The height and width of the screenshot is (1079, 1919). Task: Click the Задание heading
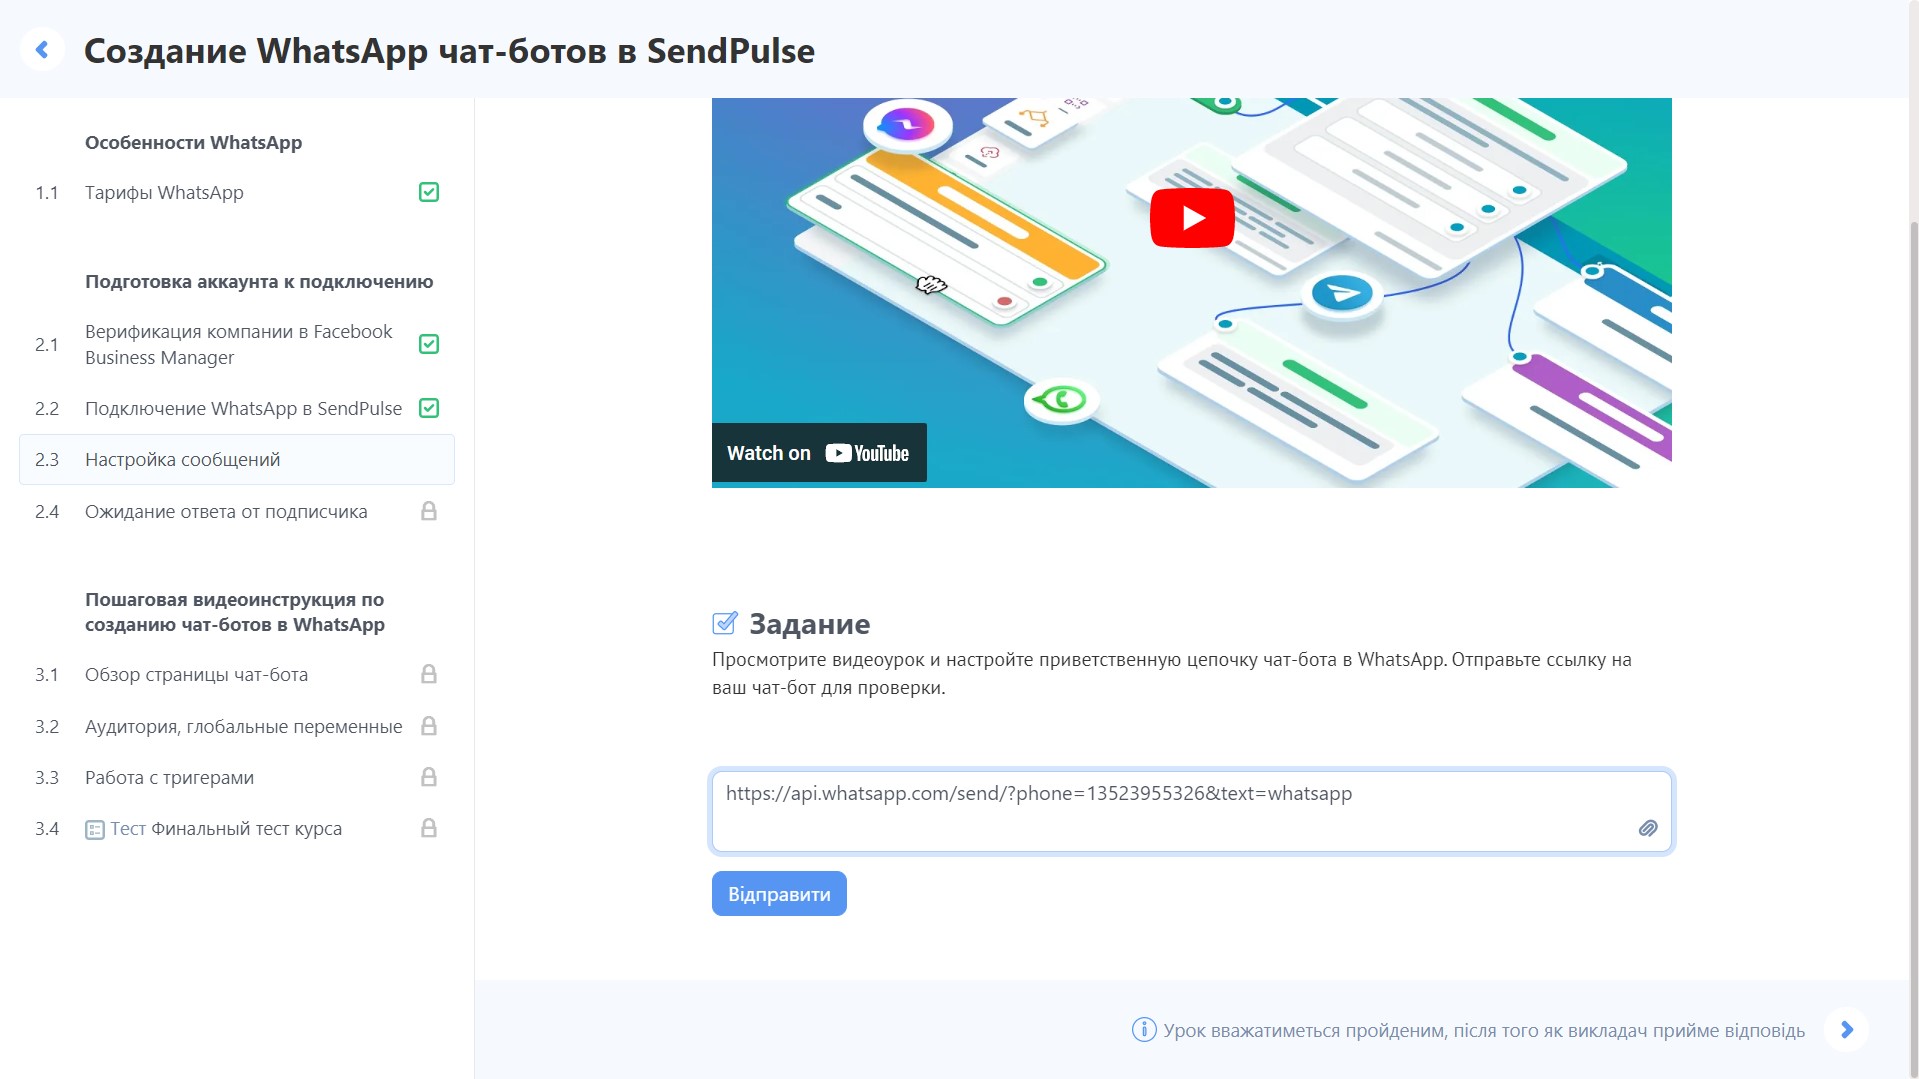click(x=809, y=624)
